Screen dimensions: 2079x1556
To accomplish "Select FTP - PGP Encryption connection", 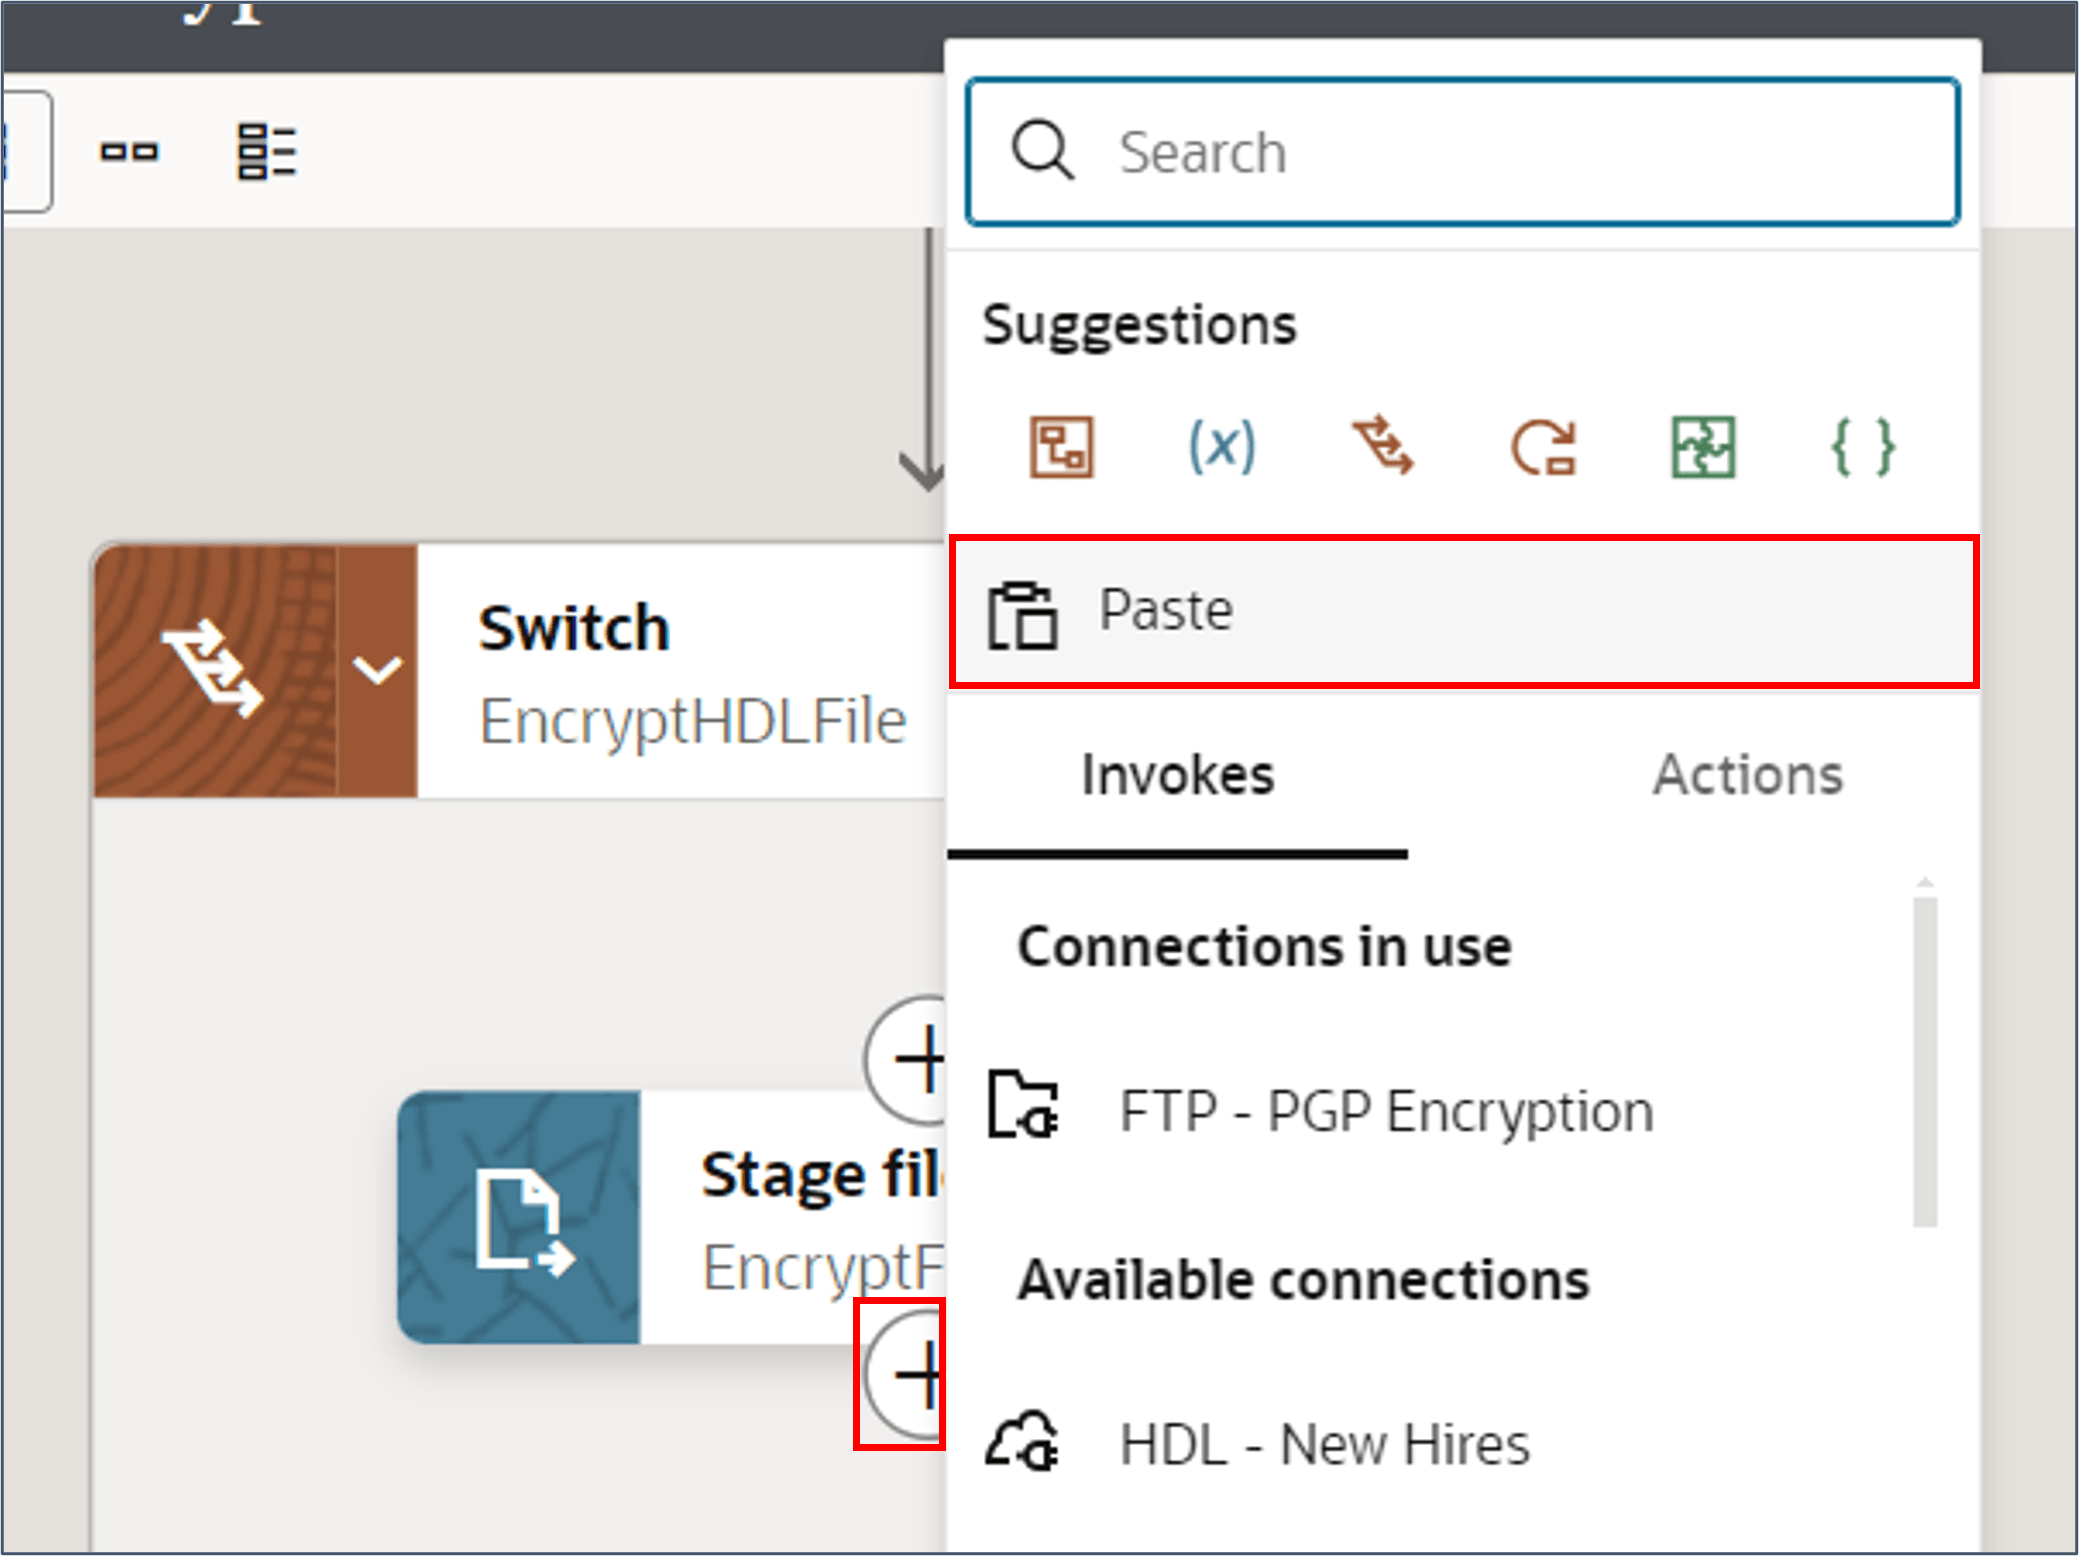I will (1384, 1111).
